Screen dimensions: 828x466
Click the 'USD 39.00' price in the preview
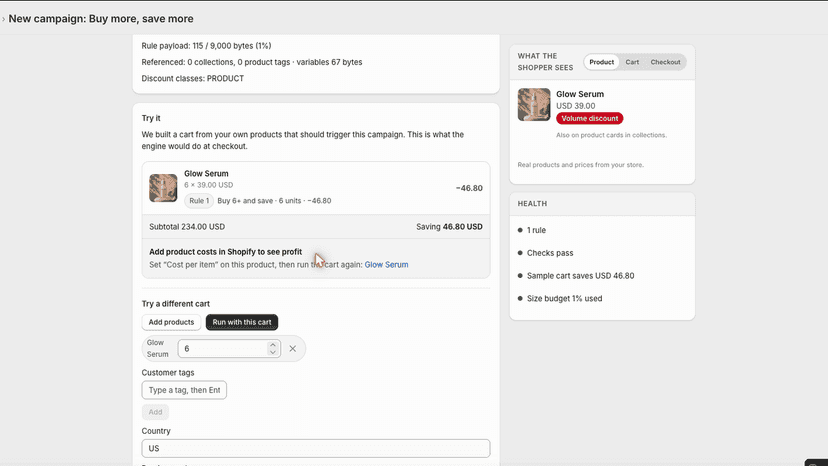pos(576,106)
